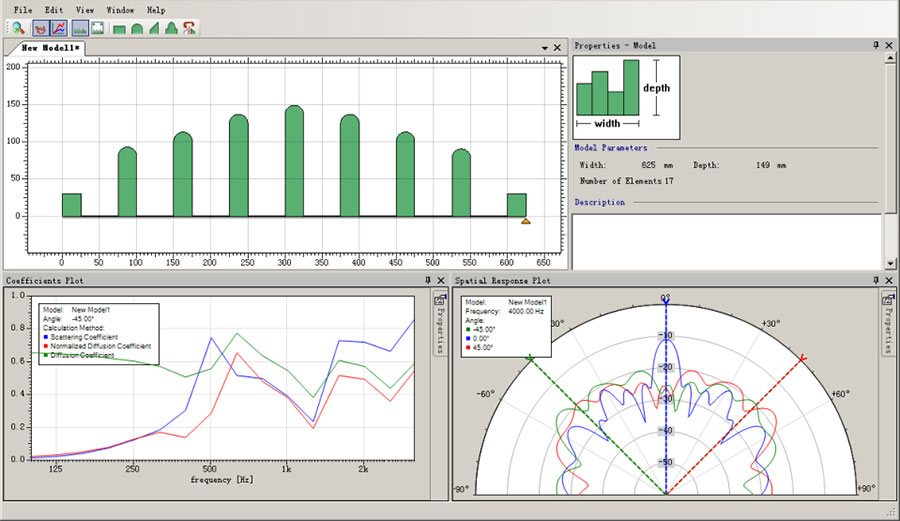Toggle the coefficients line chart toolbar button
This screenshot has width=900, height=521.
point(58,27)
